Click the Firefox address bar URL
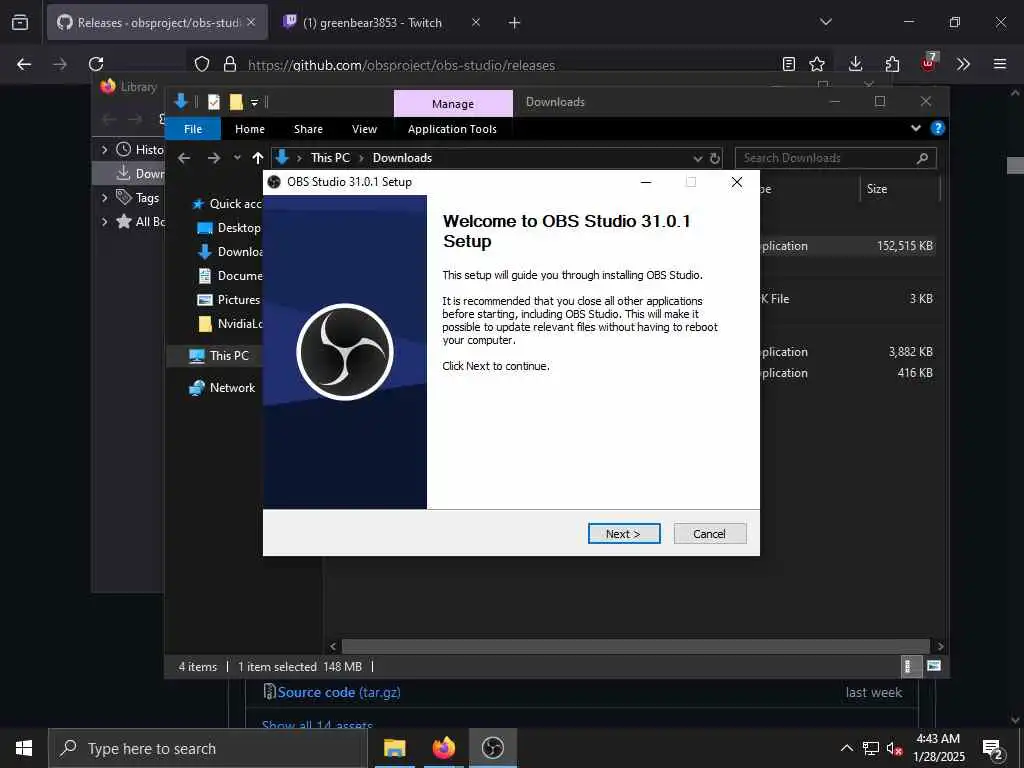The height and width of the screenshot is (768, 1024). [x=401, y=65]
